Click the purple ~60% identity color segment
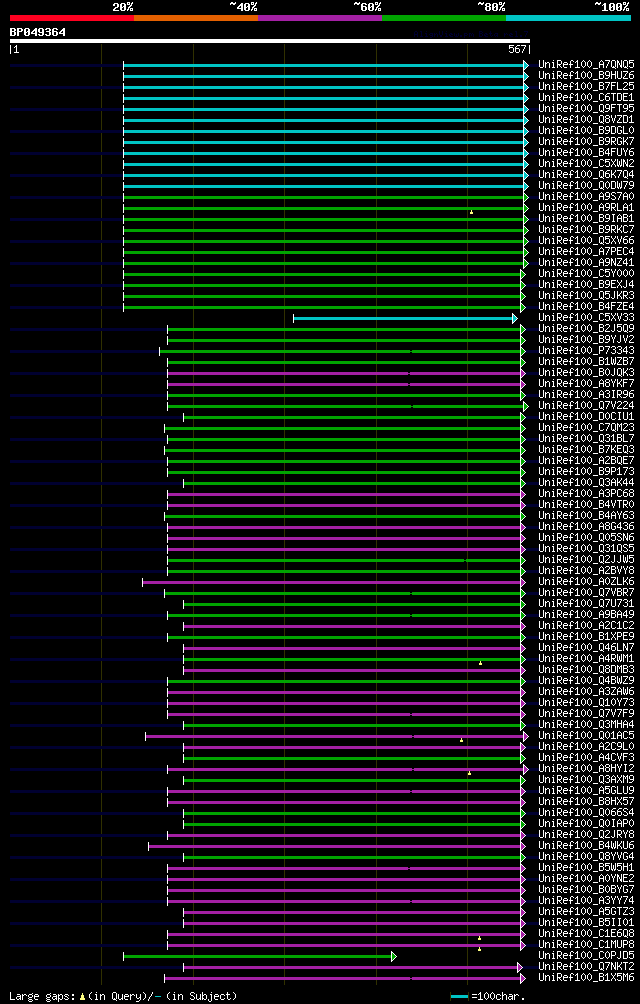This screenshot has height=1004, width=640. [320, 18]
